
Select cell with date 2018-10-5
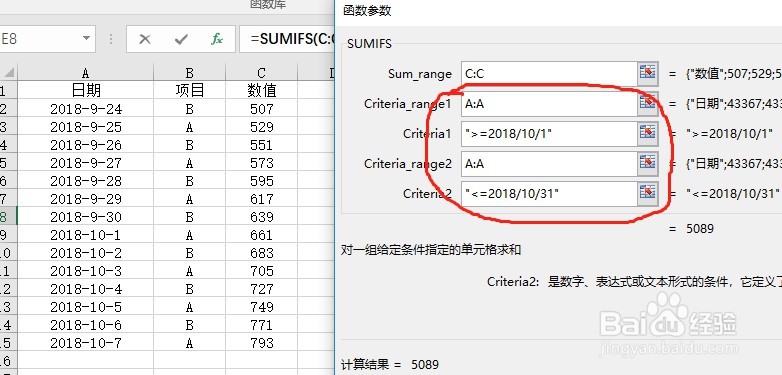[86, 306]
